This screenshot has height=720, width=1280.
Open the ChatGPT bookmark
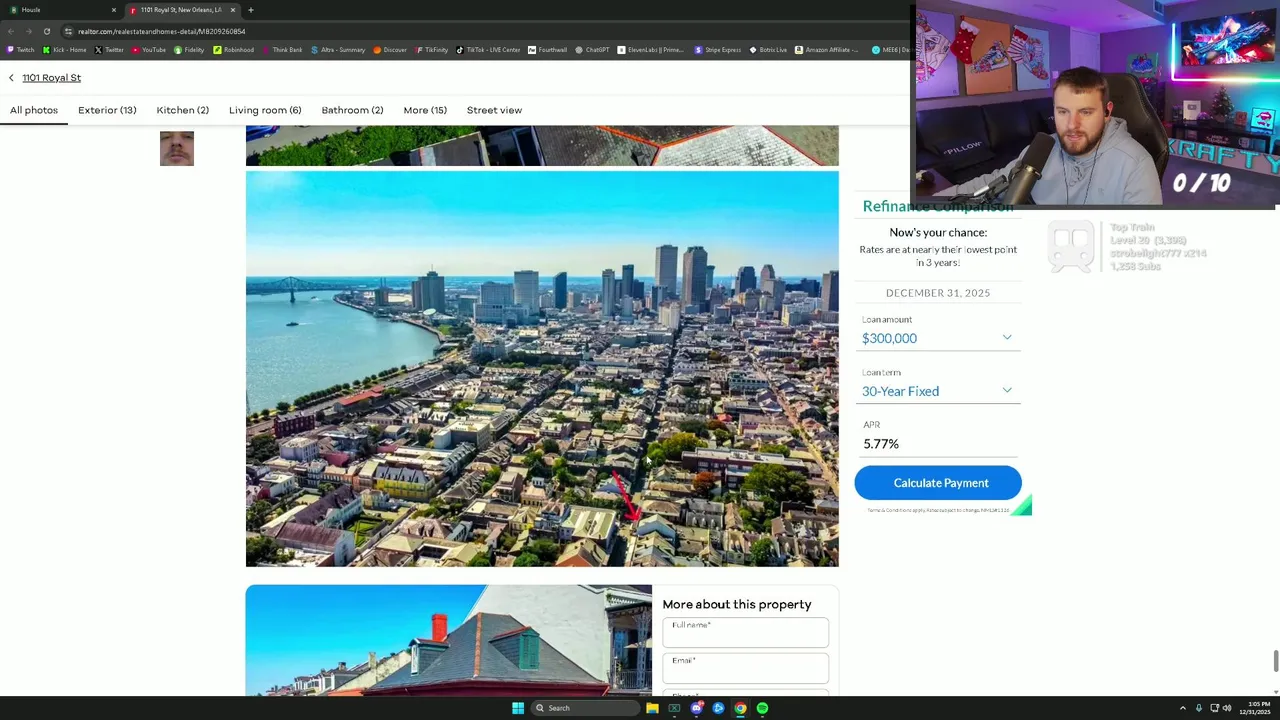(x=592, y=50)
